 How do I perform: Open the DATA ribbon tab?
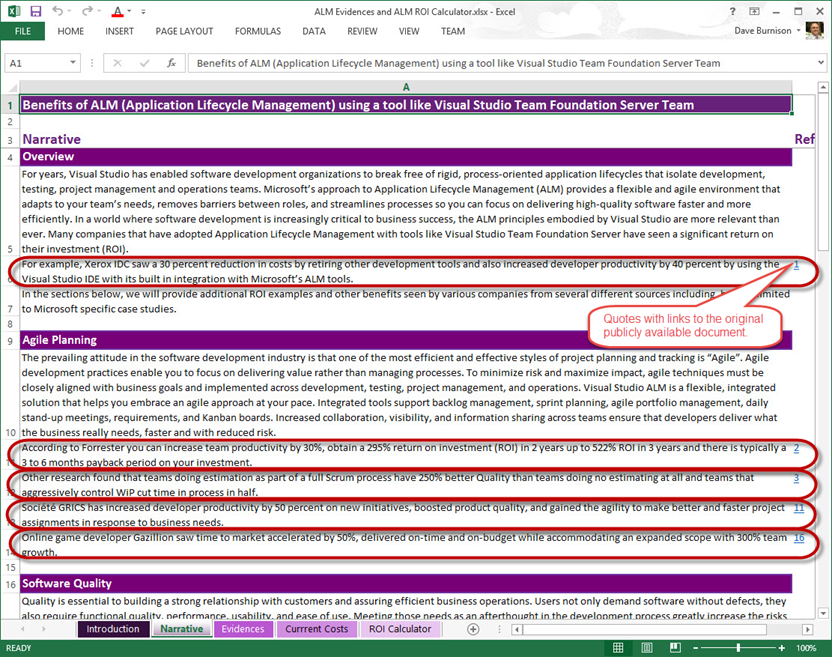pos(314,31)
